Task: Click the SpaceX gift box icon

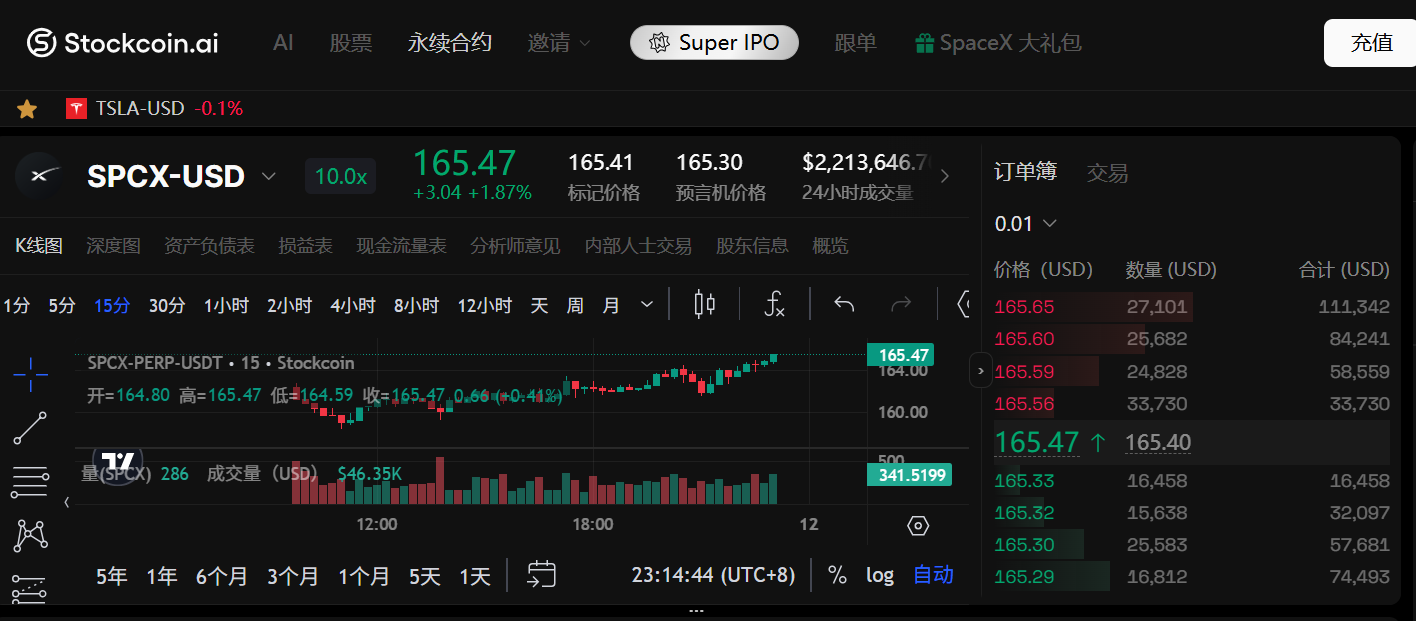Action: pos(924,43)
